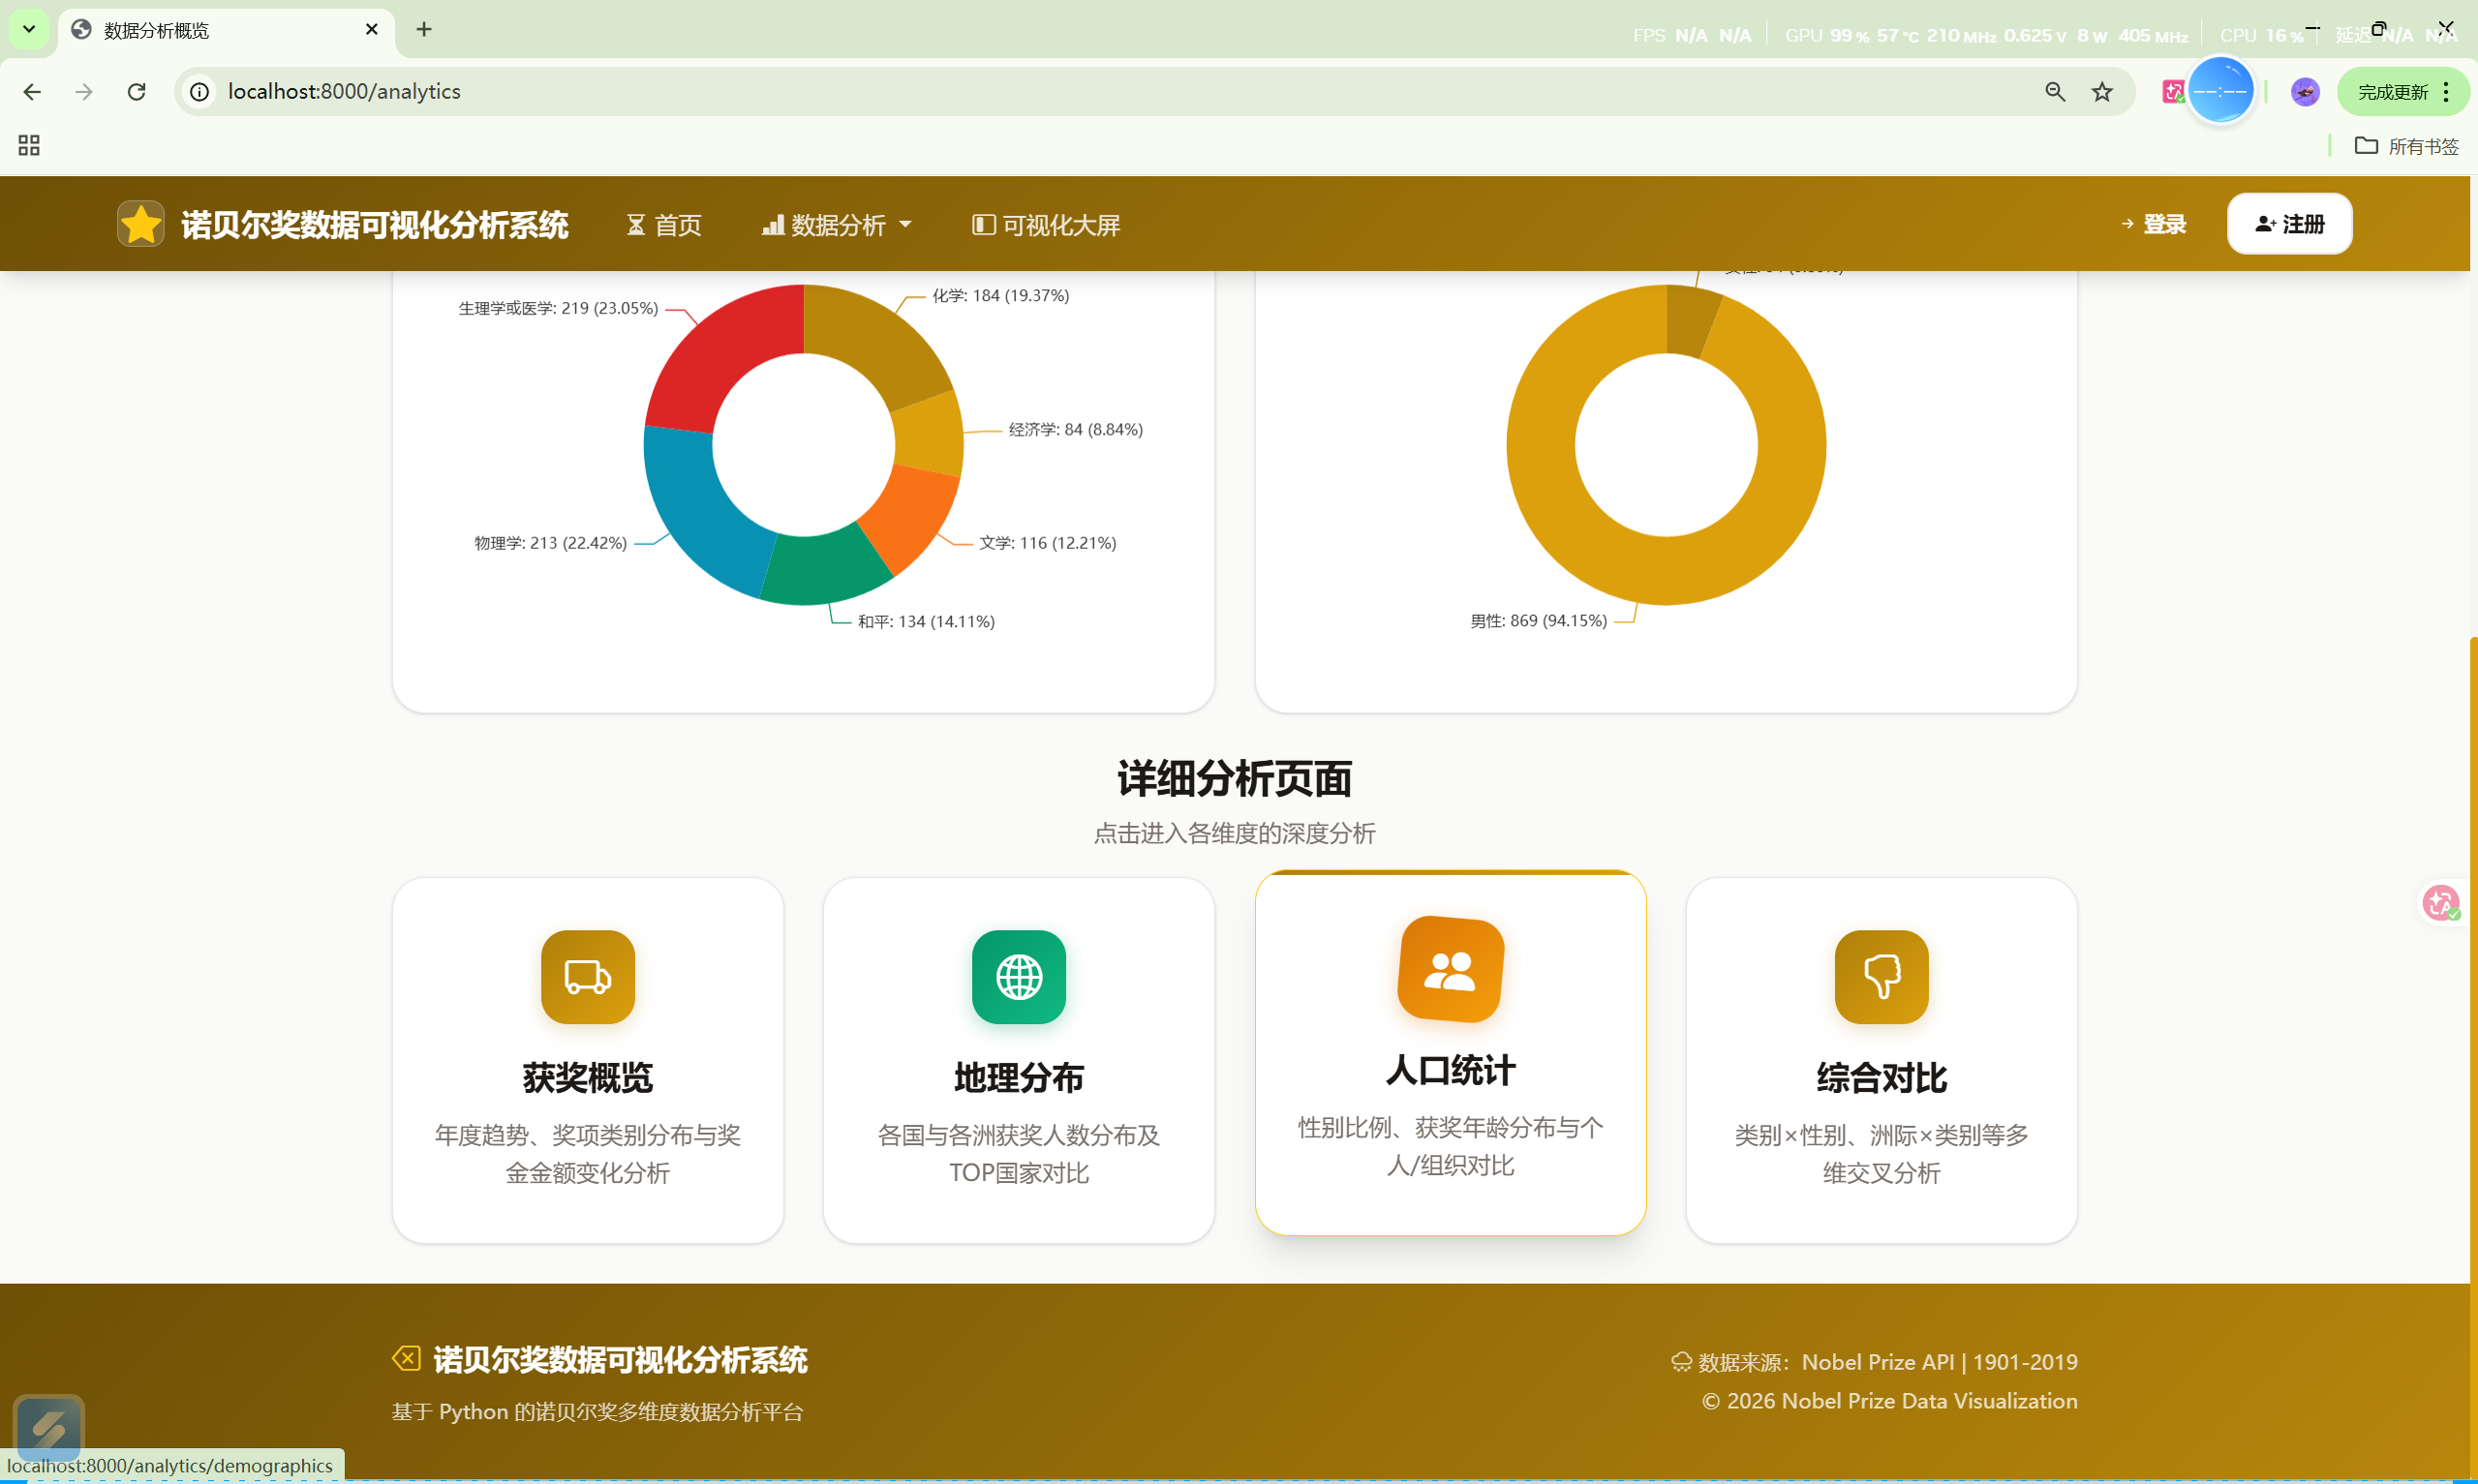2478x1484 pixels.
Task: Click the browser zoom magnifier icon
Action: [2054, 92]
